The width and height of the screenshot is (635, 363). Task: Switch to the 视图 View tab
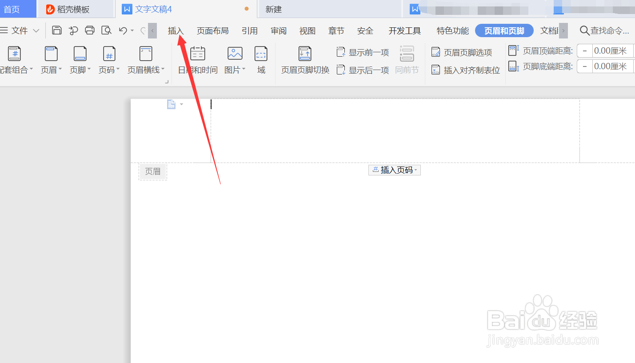307,31
